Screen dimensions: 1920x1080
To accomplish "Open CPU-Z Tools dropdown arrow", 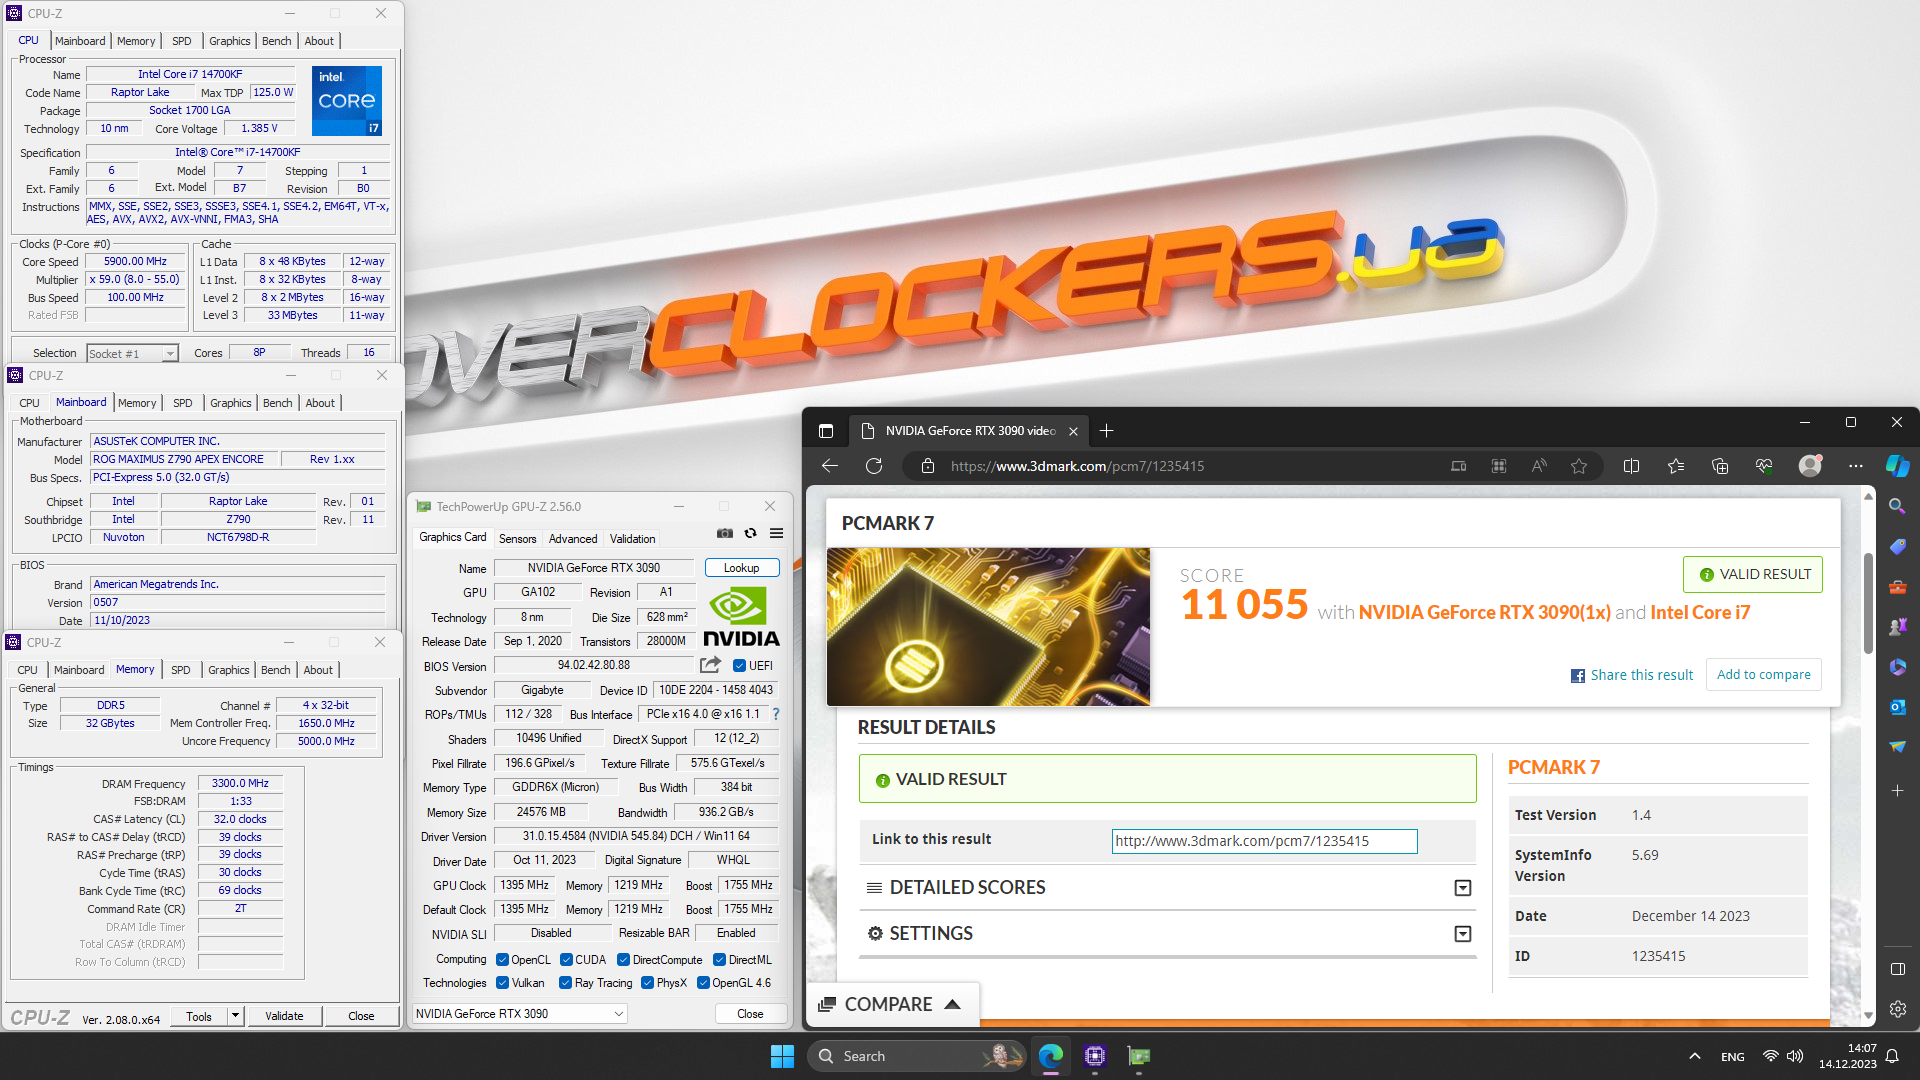I will pyautogui.click(x=236, y=1016).
